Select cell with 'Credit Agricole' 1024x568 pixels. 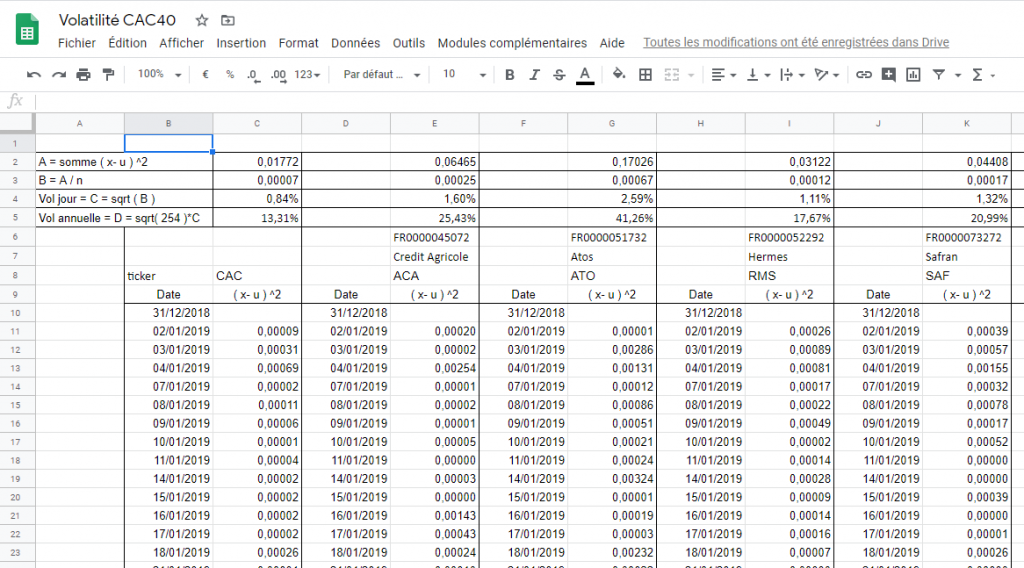coord(434,257)
